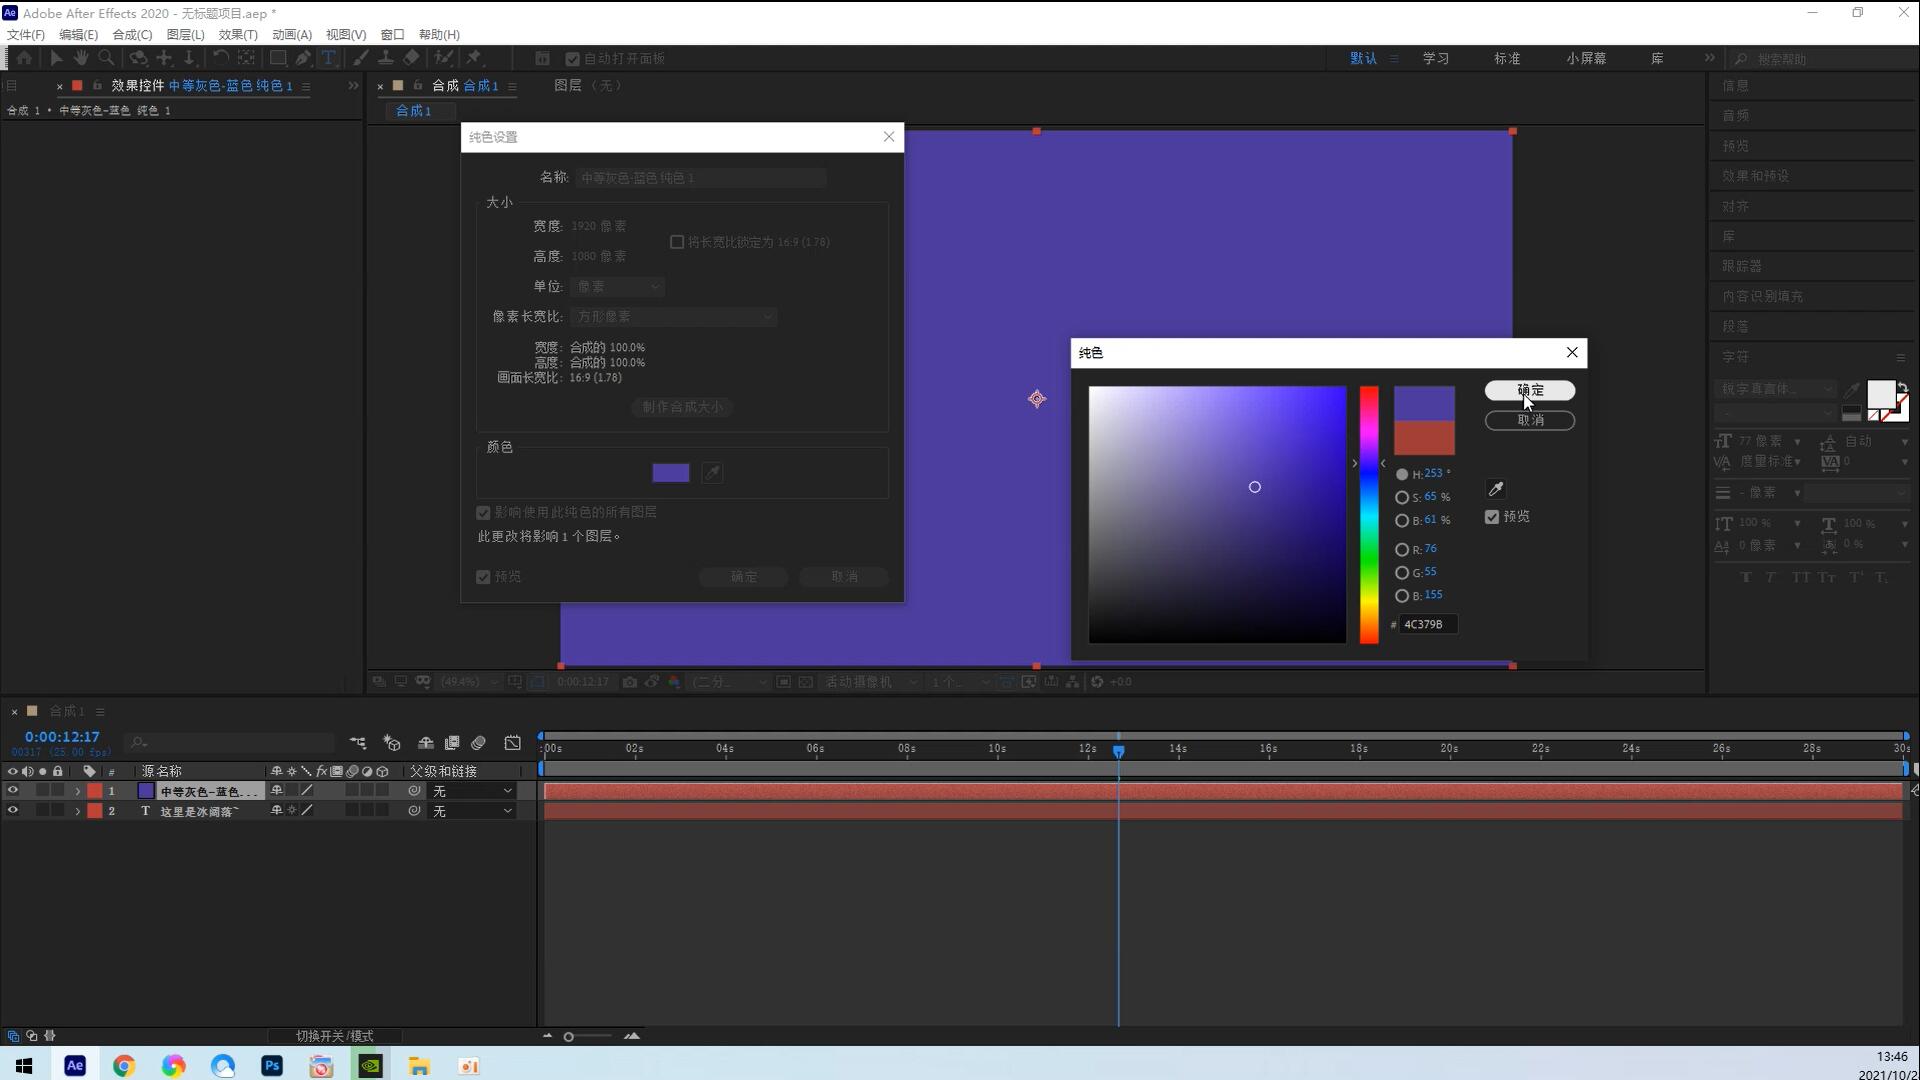Image resolution: width=1920 pixels, height=1080 pixels.
Task: Expand layer 1 properties triangle
Action: pos(78,791)
